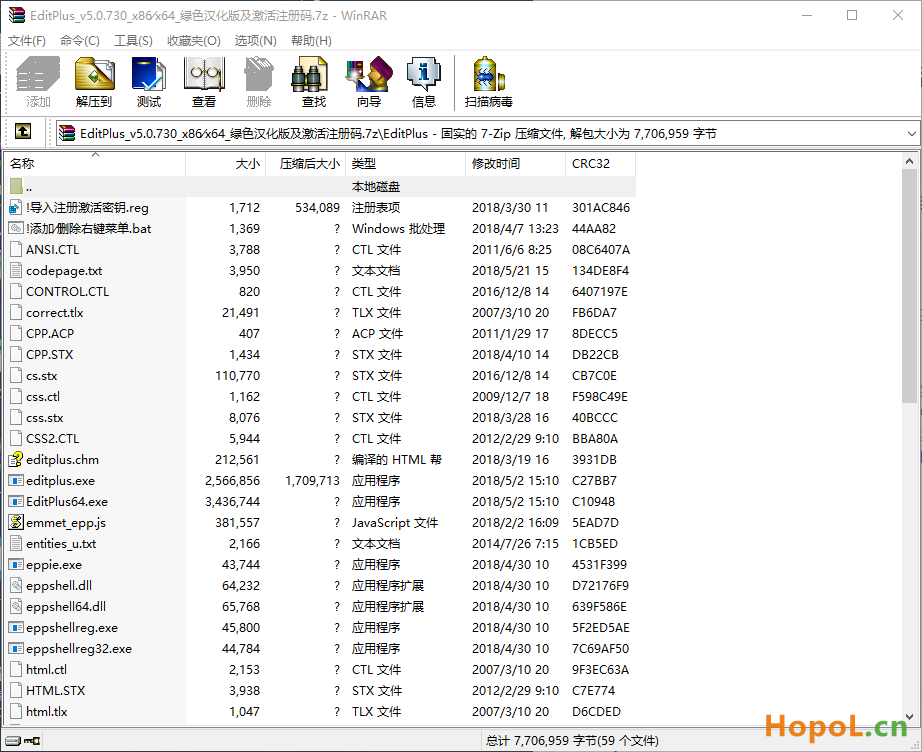This screenshot has width=922, height=752.
Task: Click the EditPlus64.exe application icon
Action: tap(16, 502)
